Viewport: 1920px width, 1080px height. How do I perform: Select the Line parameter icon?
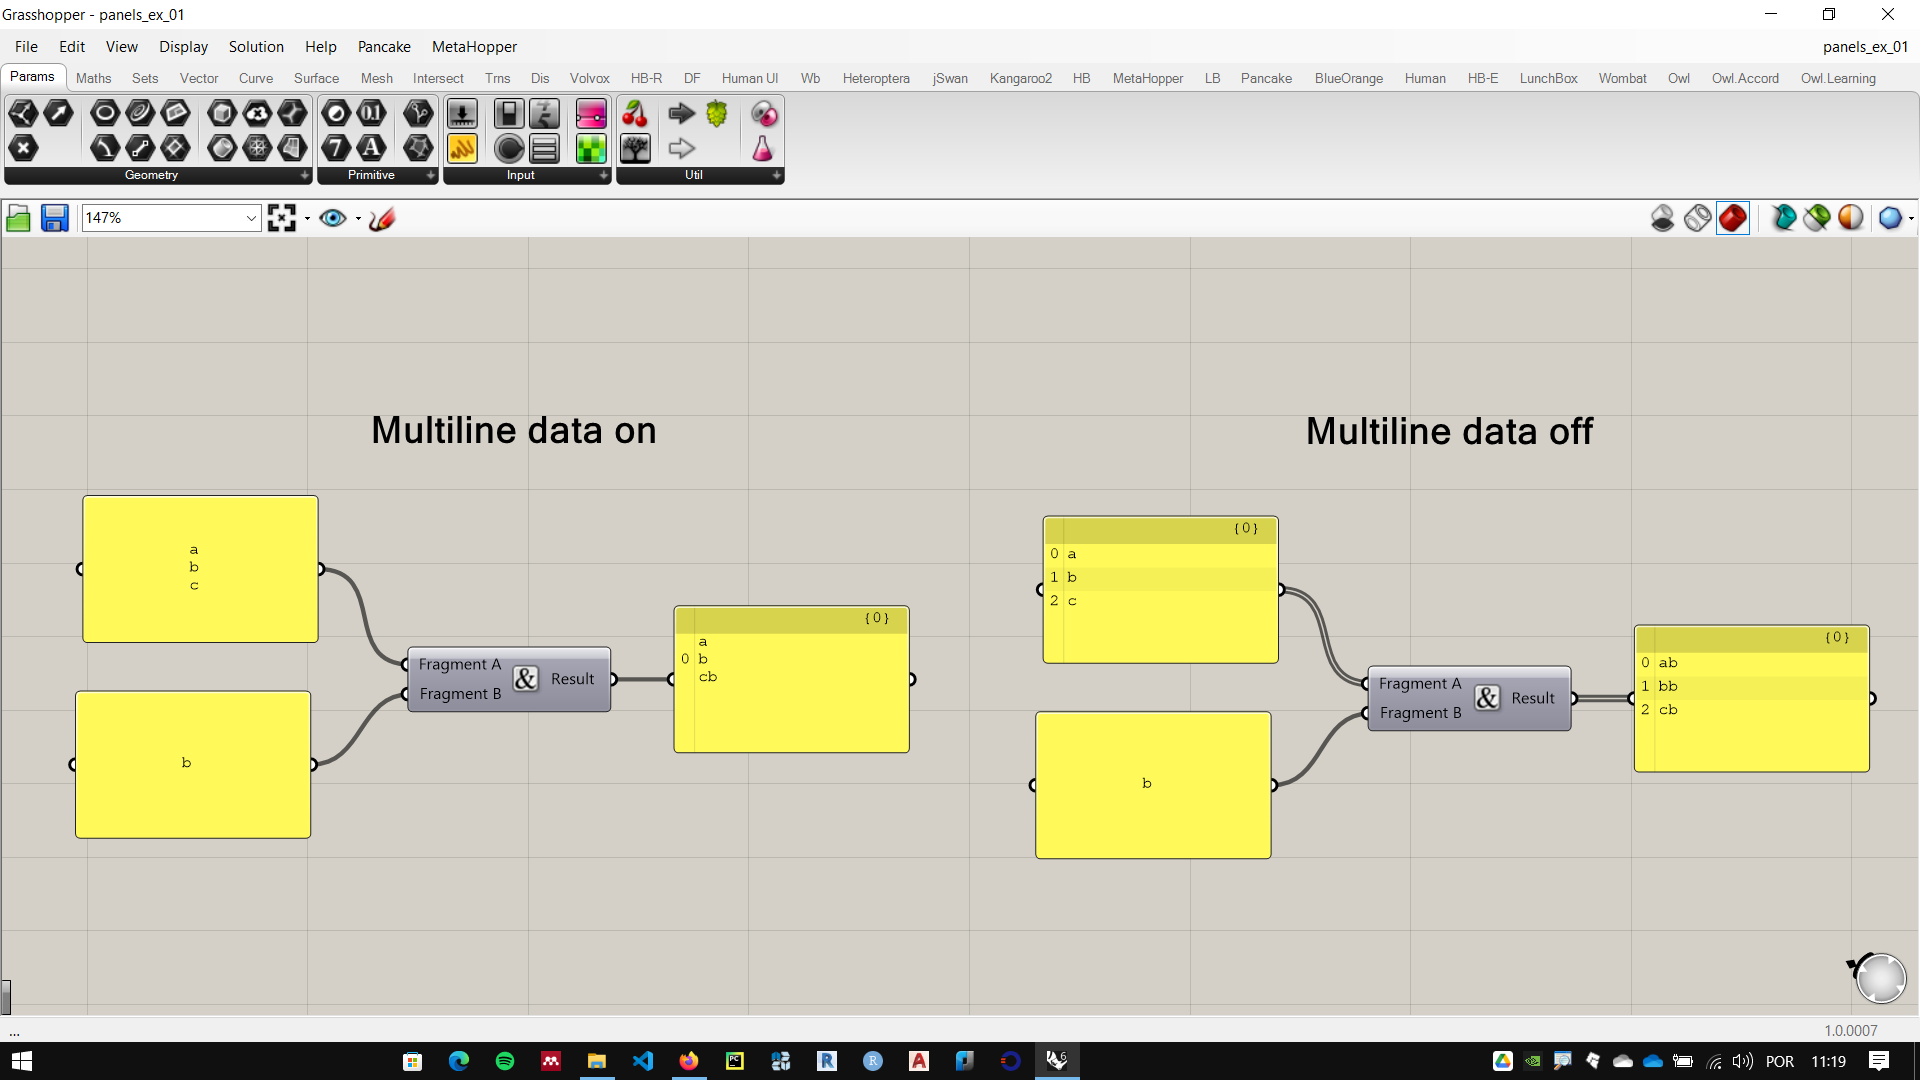click(140, 148)
